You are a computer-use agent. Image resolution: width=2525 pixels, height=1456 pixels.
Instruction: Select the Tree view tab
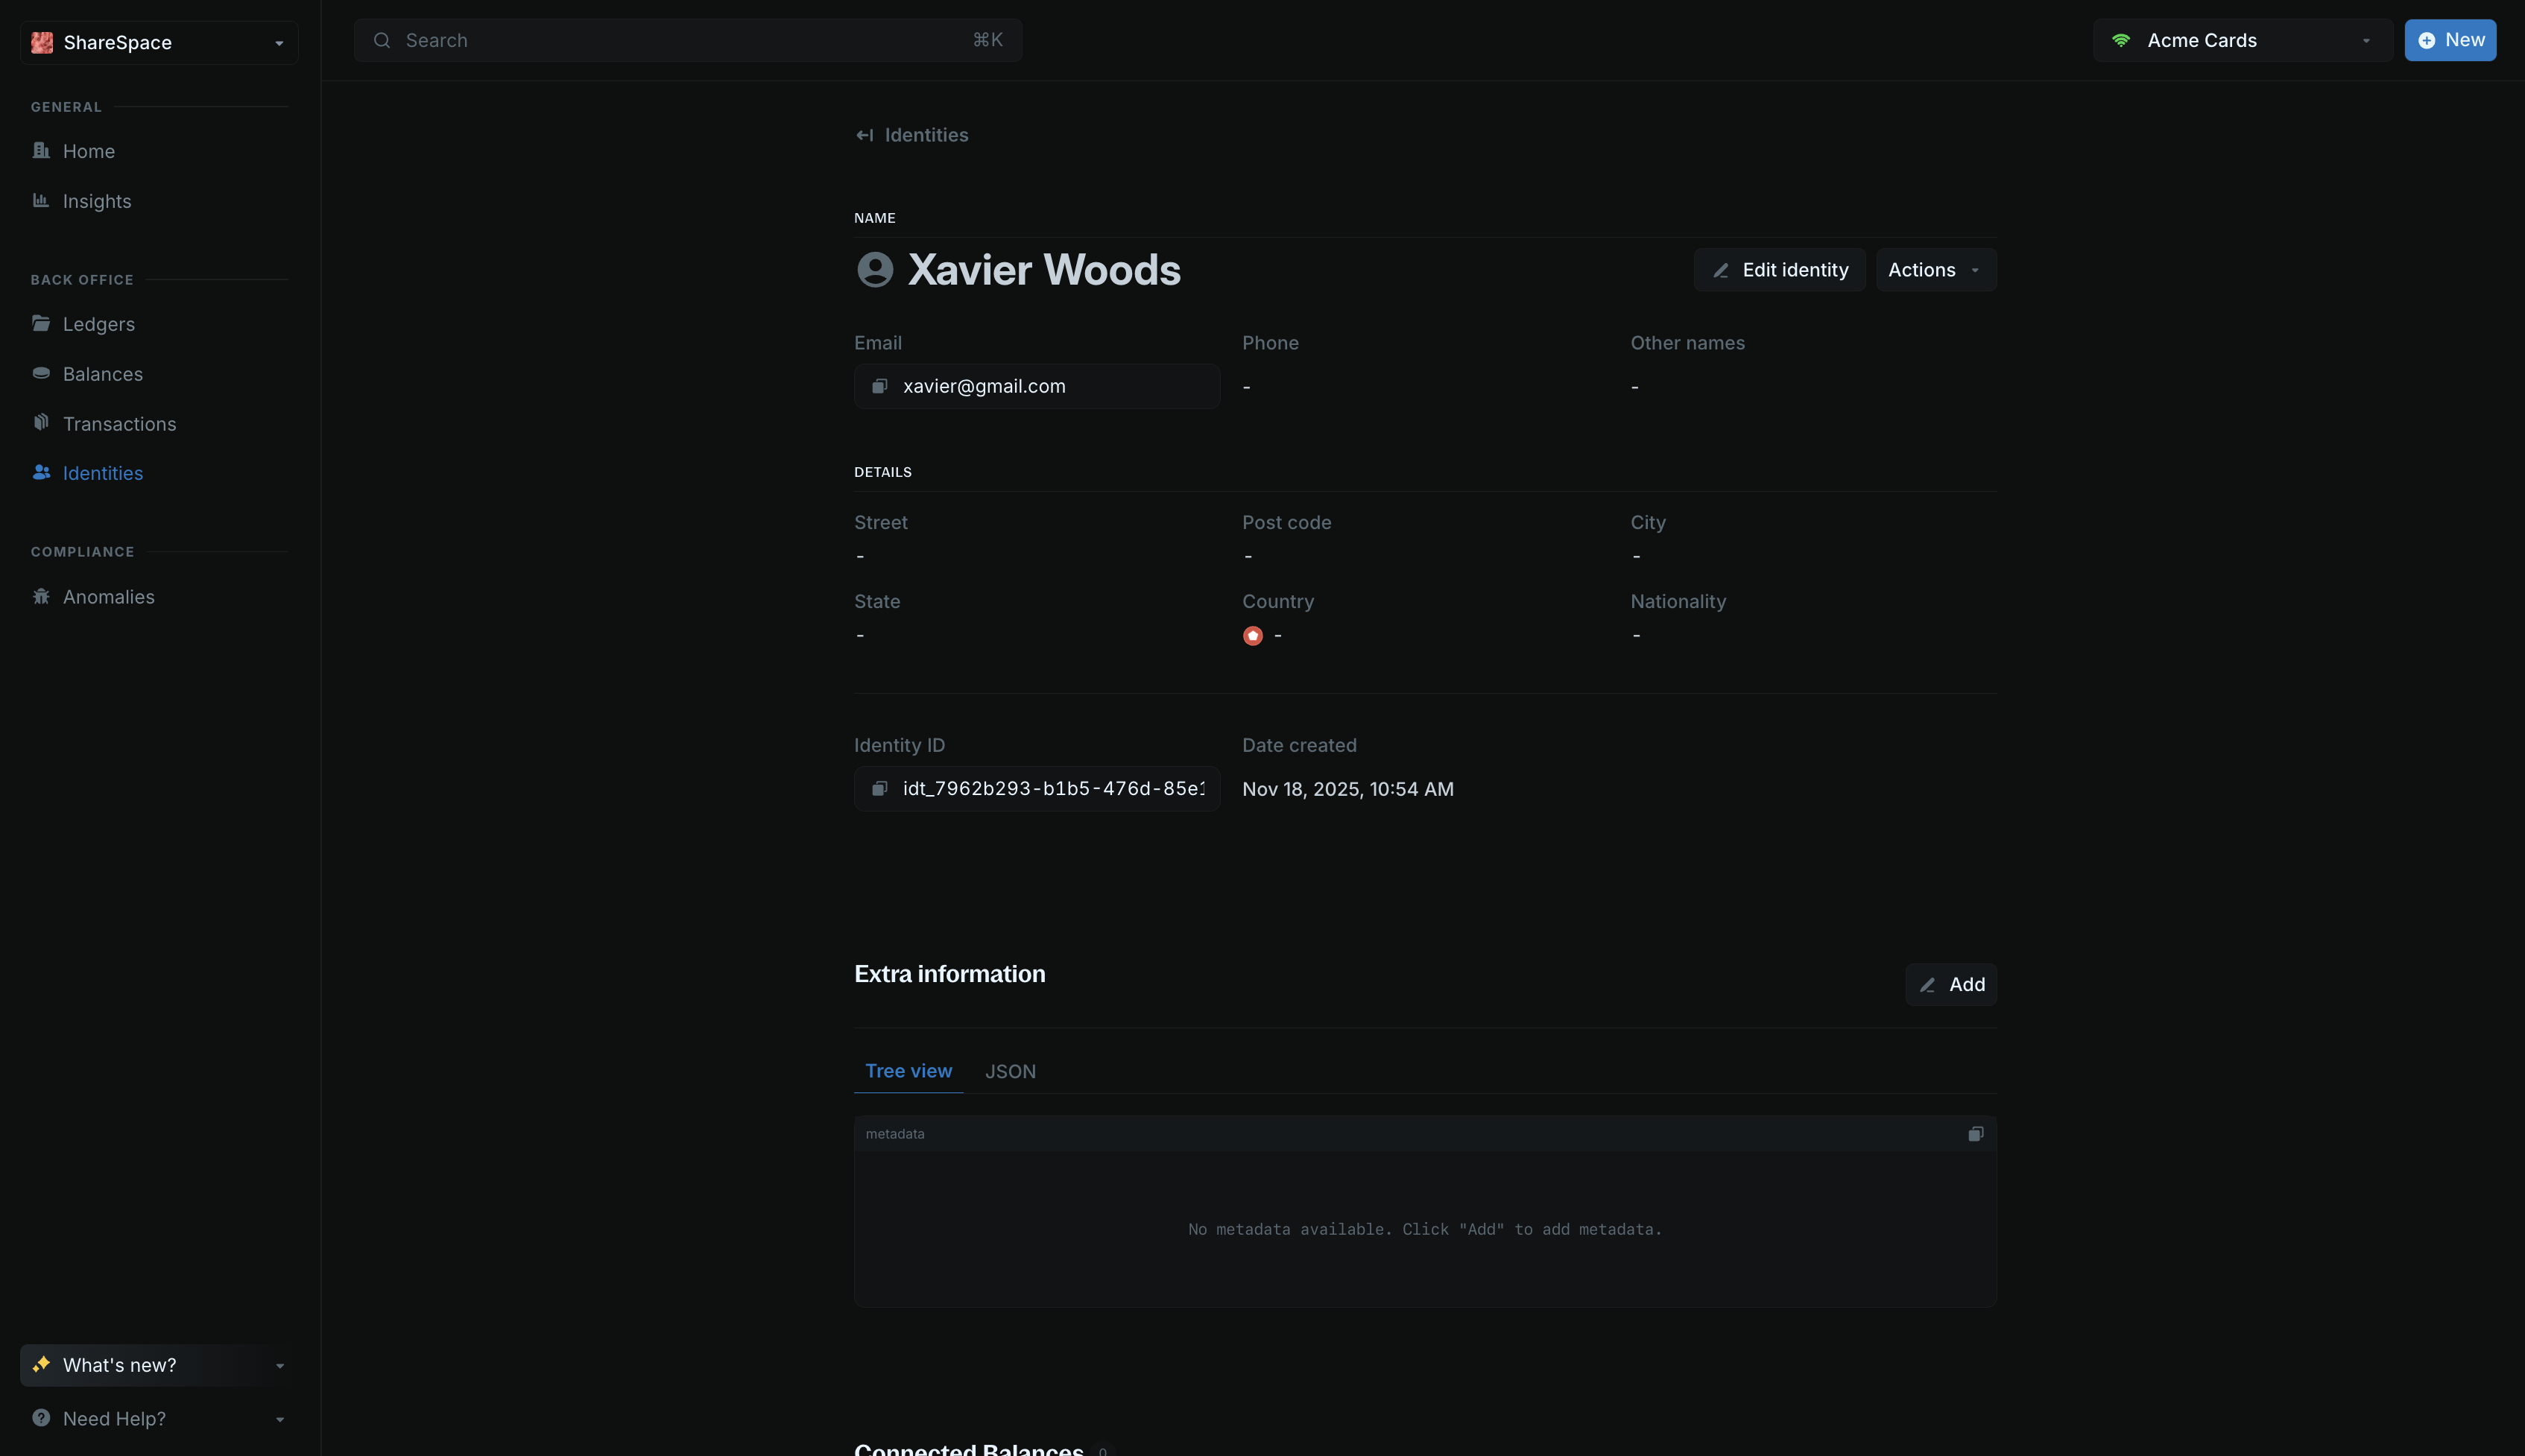tap(908, 1071)
